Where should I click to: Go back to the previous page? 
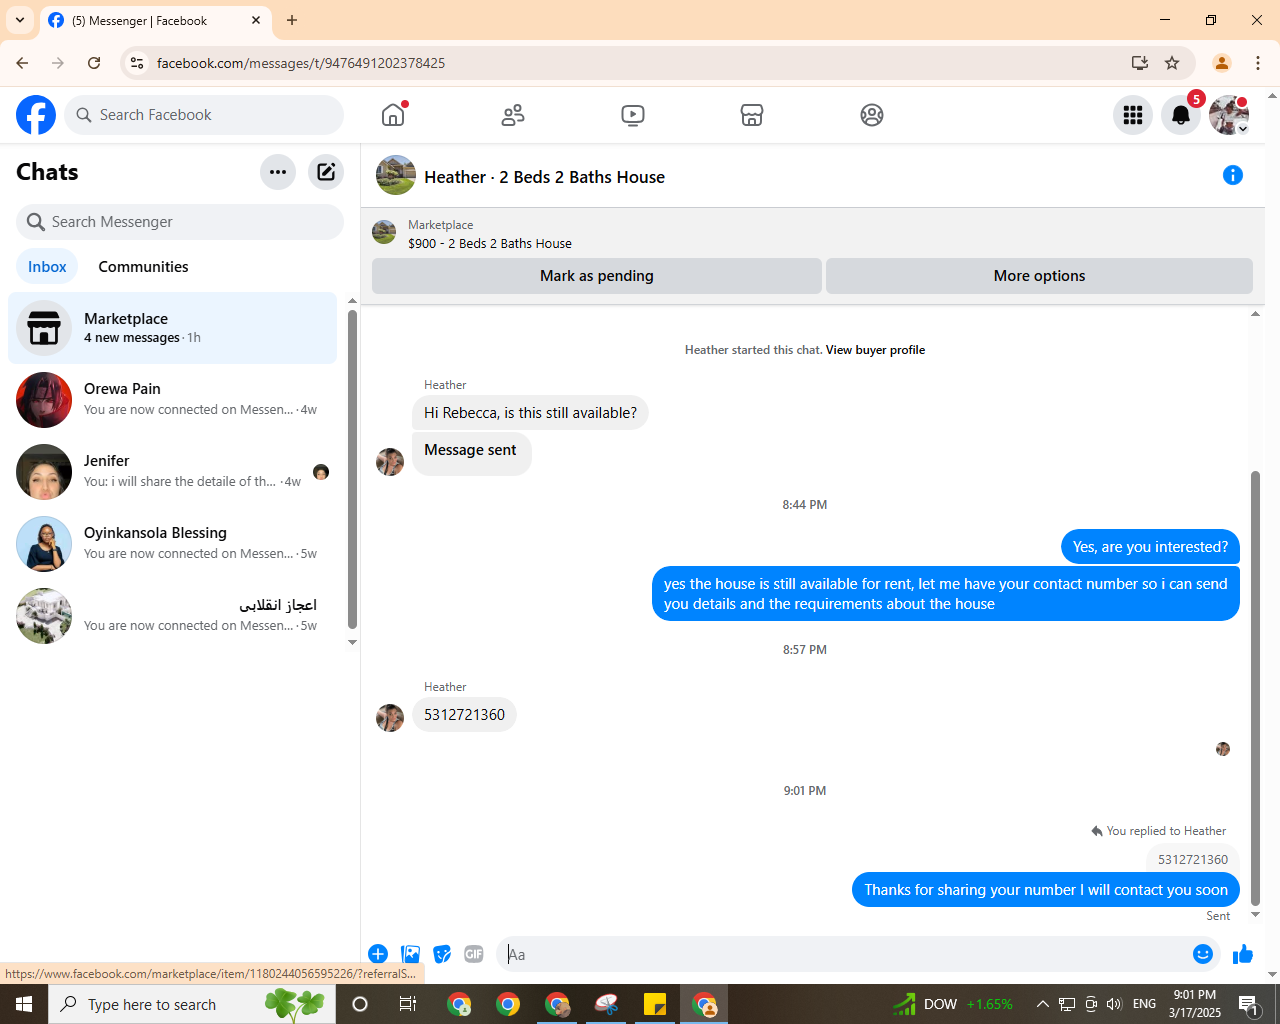22,63
